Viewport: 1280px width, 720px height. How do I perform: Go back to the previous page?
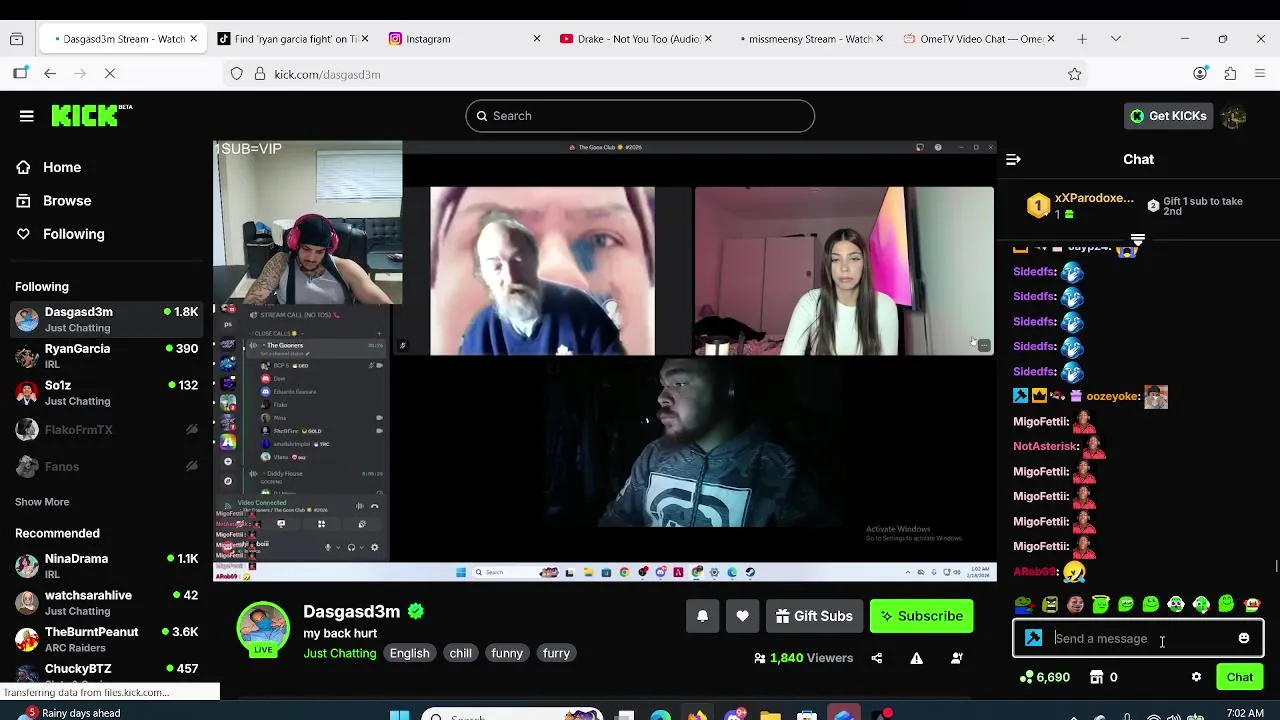[50, 74]
